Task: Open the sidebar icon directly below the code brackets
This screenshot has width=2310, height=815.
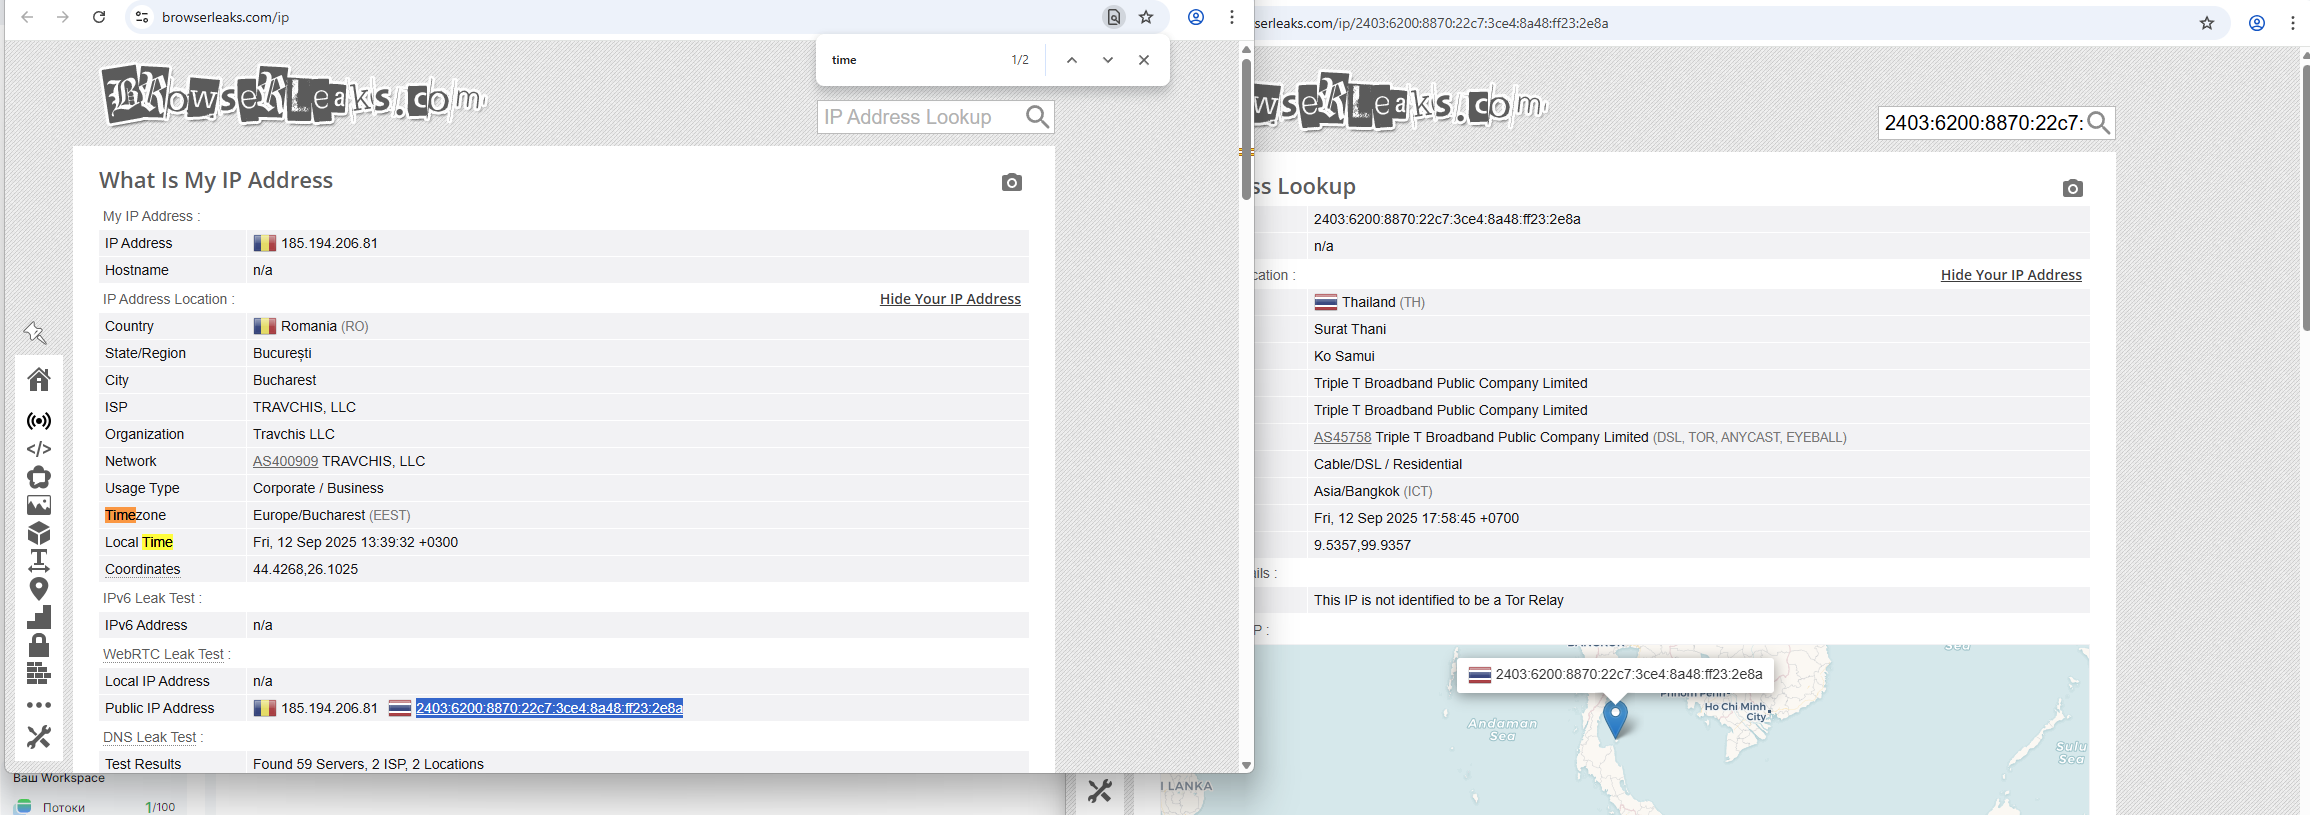Action: point(39,477)
